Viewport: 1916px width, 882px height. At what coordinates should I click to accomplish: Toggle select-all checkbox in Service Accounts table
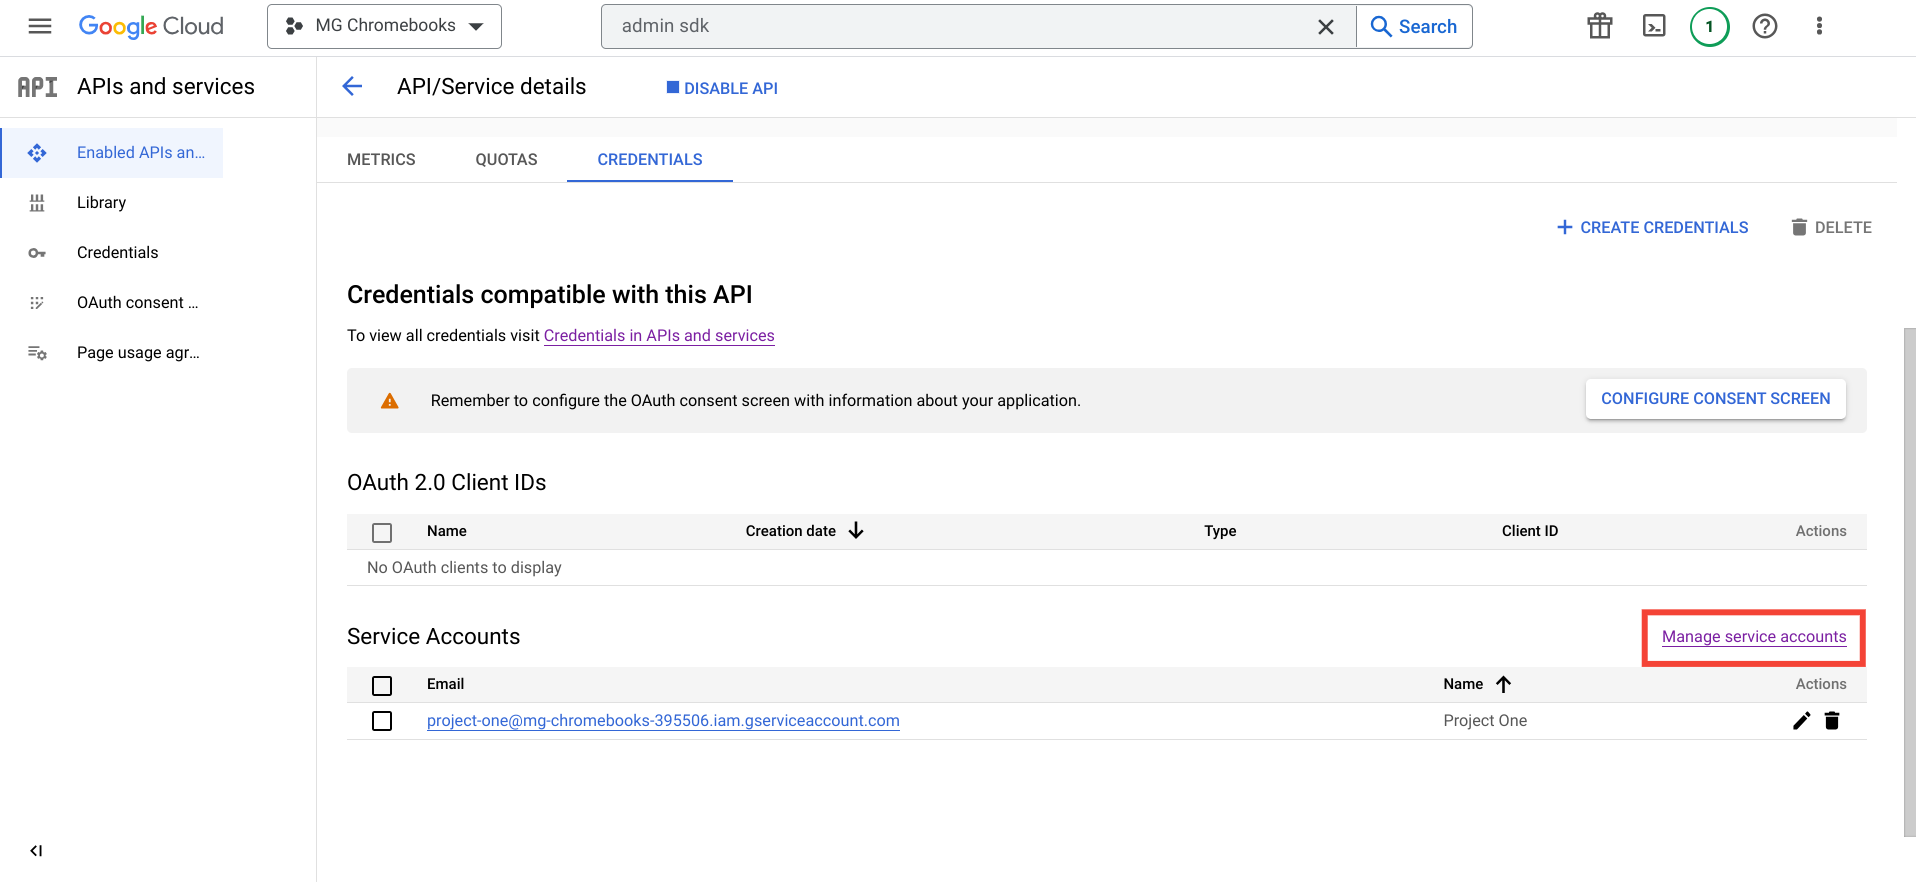click(x=382, y=686)
